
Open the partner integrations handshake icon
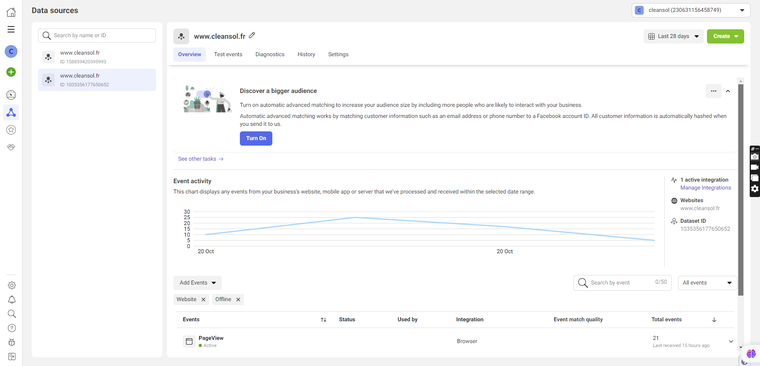click(11, 147)
